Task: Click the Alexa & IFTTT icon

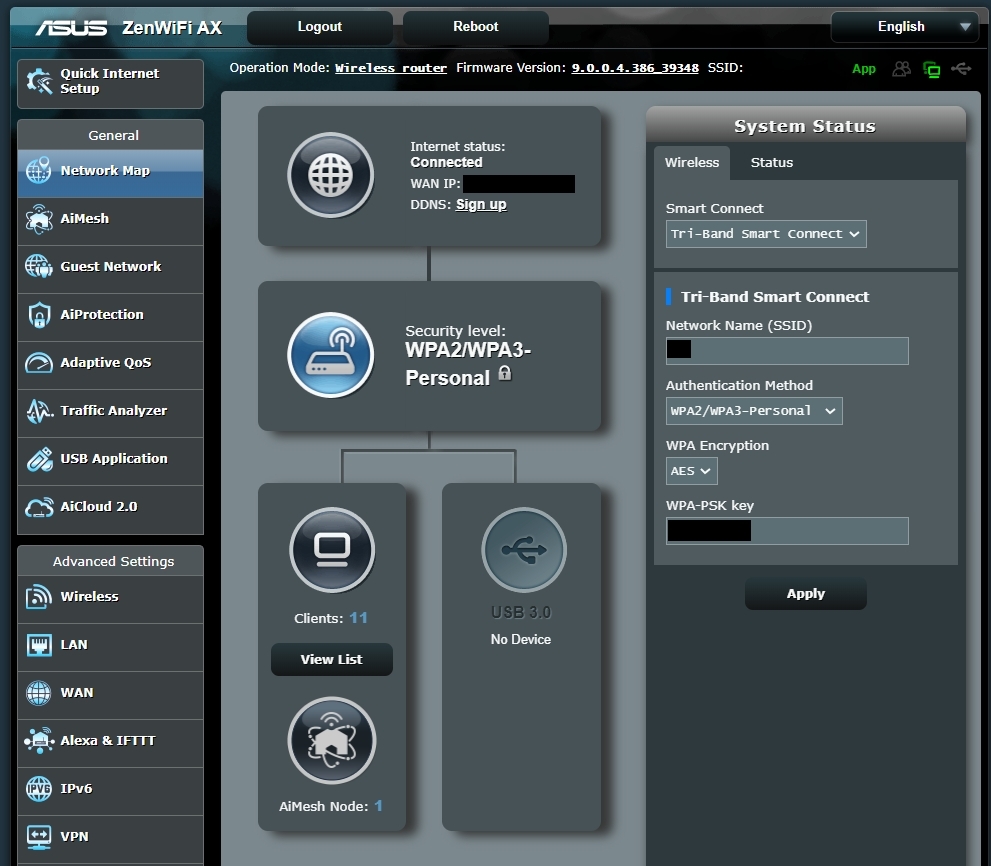Action: 39,741
